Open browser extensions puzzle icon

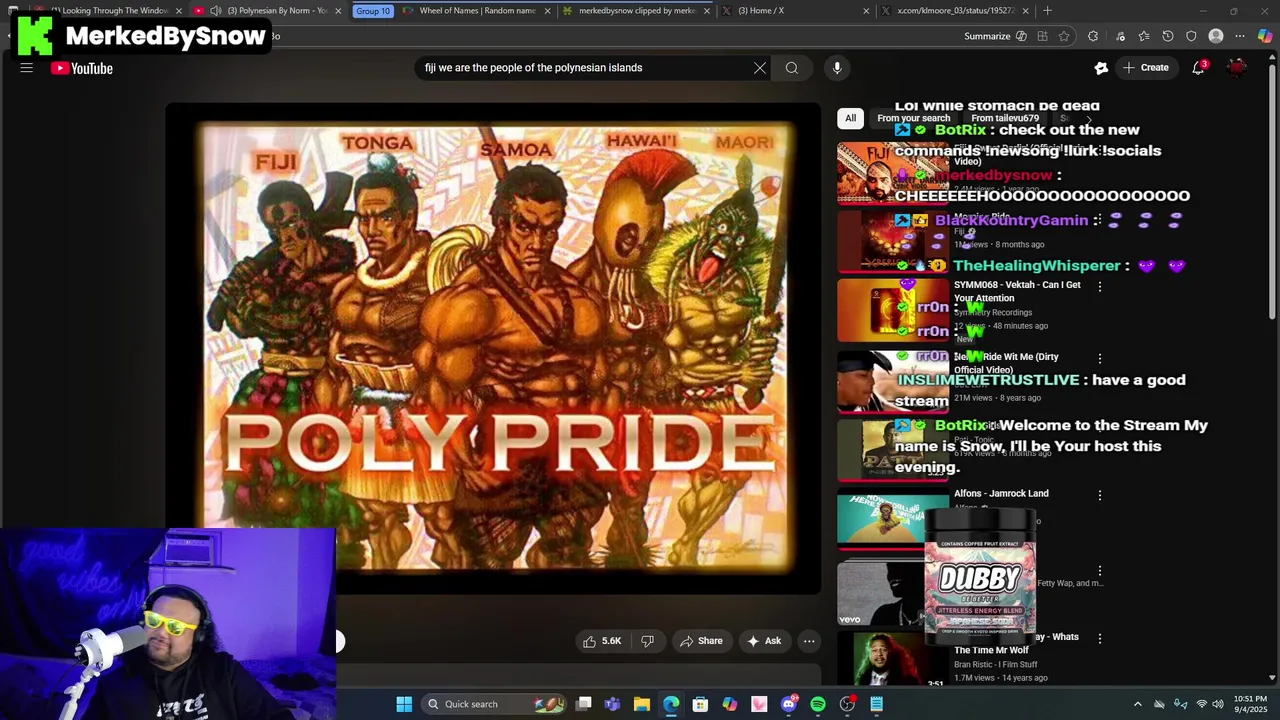1093,36
